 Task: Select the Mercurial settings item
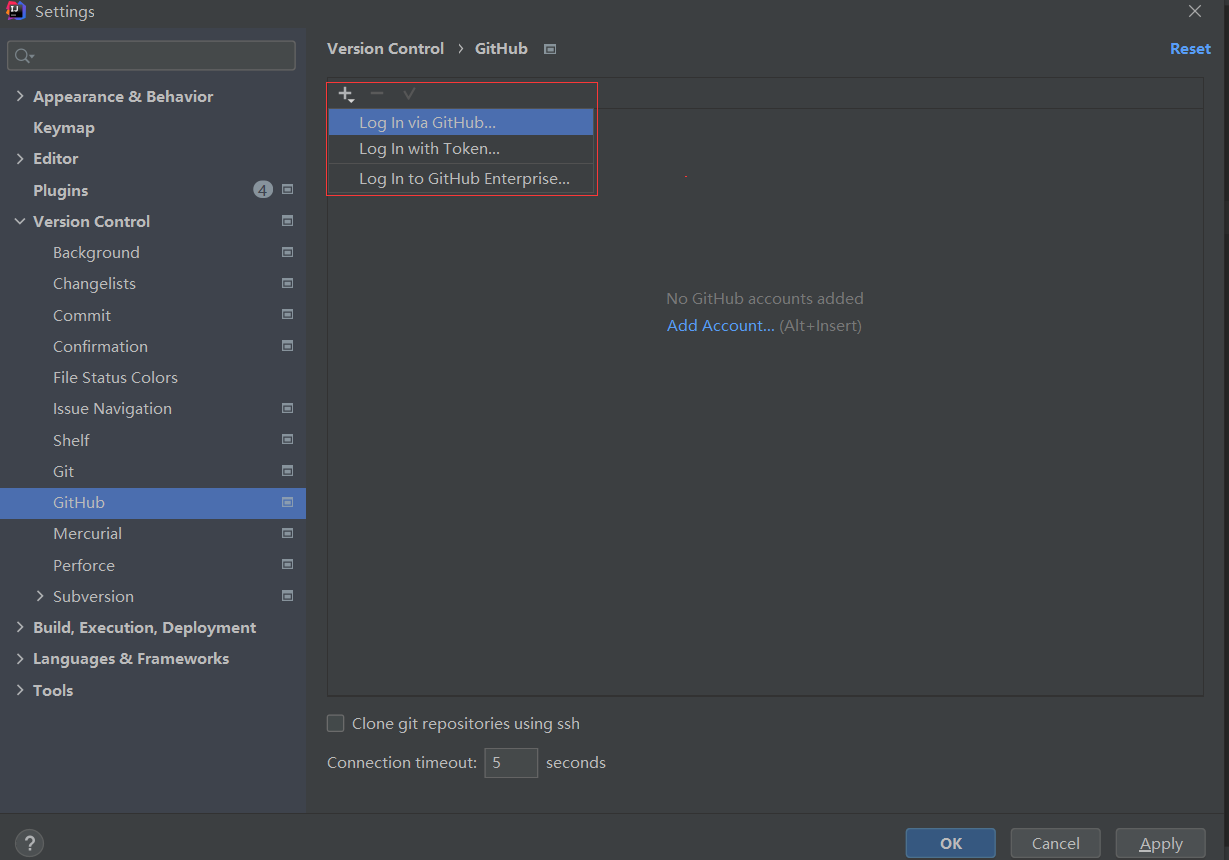click(87, 533)
